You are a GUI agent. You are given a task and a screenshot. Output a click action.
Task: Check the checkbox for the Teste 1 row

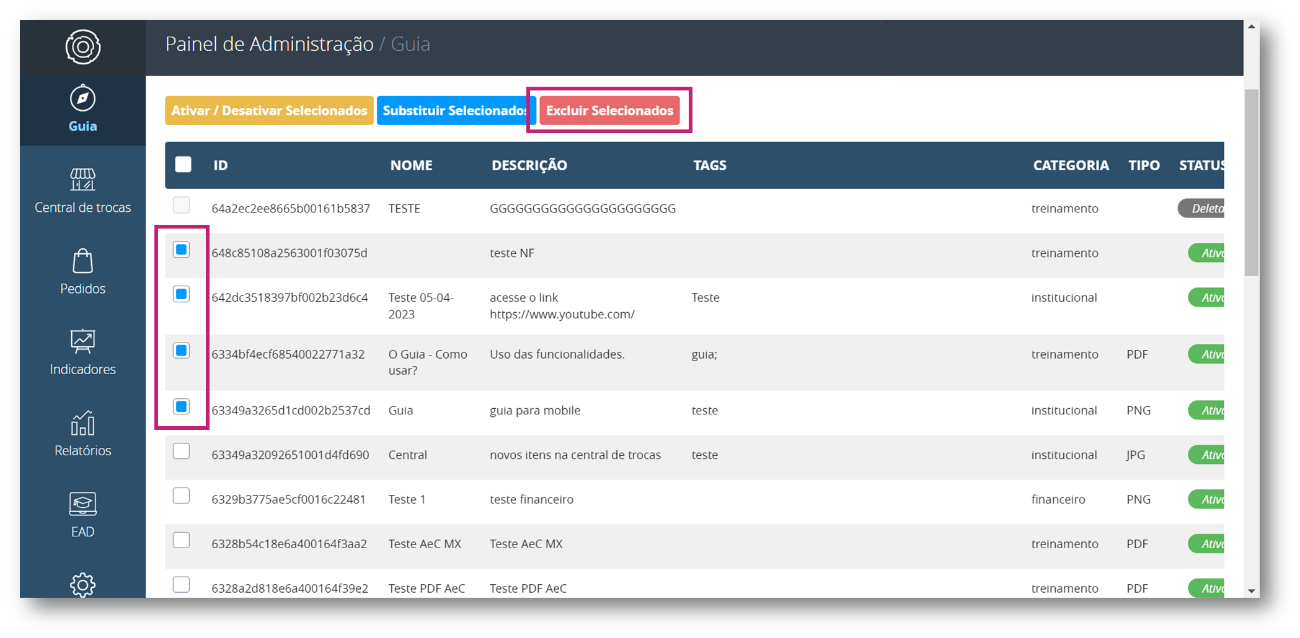pos(181,495)
